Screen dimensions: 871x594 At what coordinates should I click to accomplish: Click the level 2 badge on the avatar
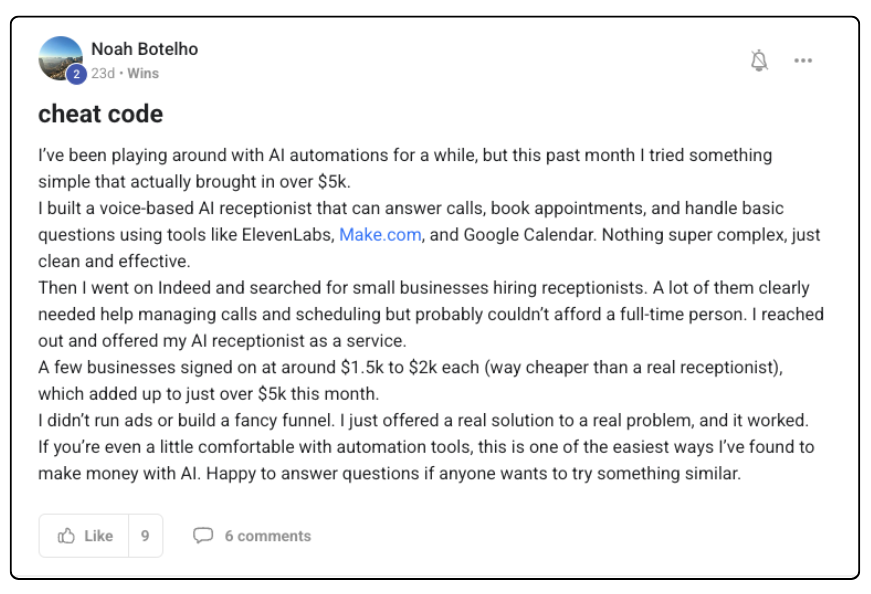click(x=76, y=73)
